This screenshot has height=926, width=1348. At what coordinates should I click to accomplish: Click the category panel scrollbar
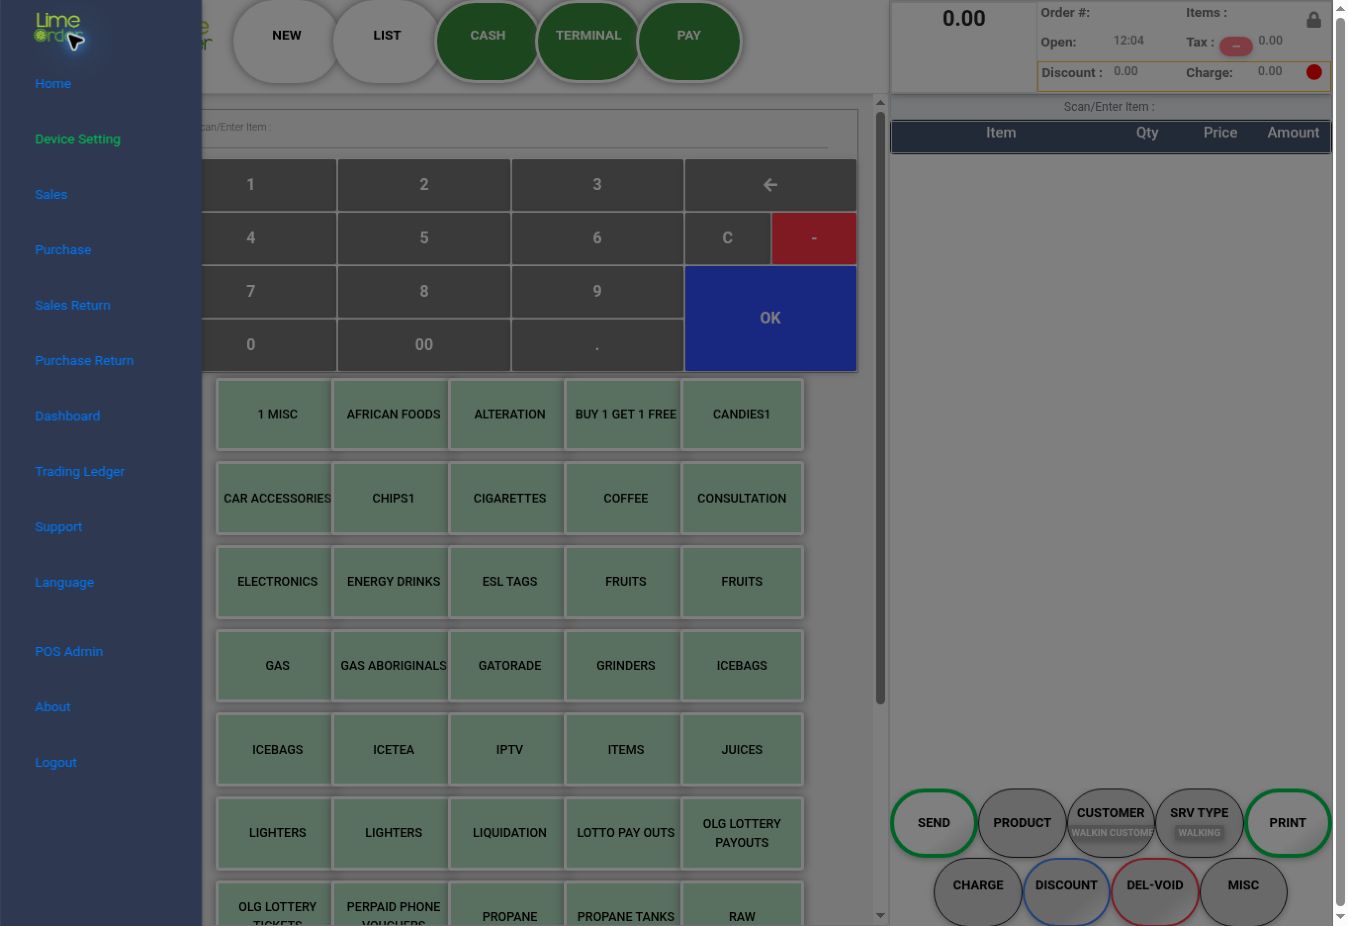pyautogui.click(x=880, y=410)
